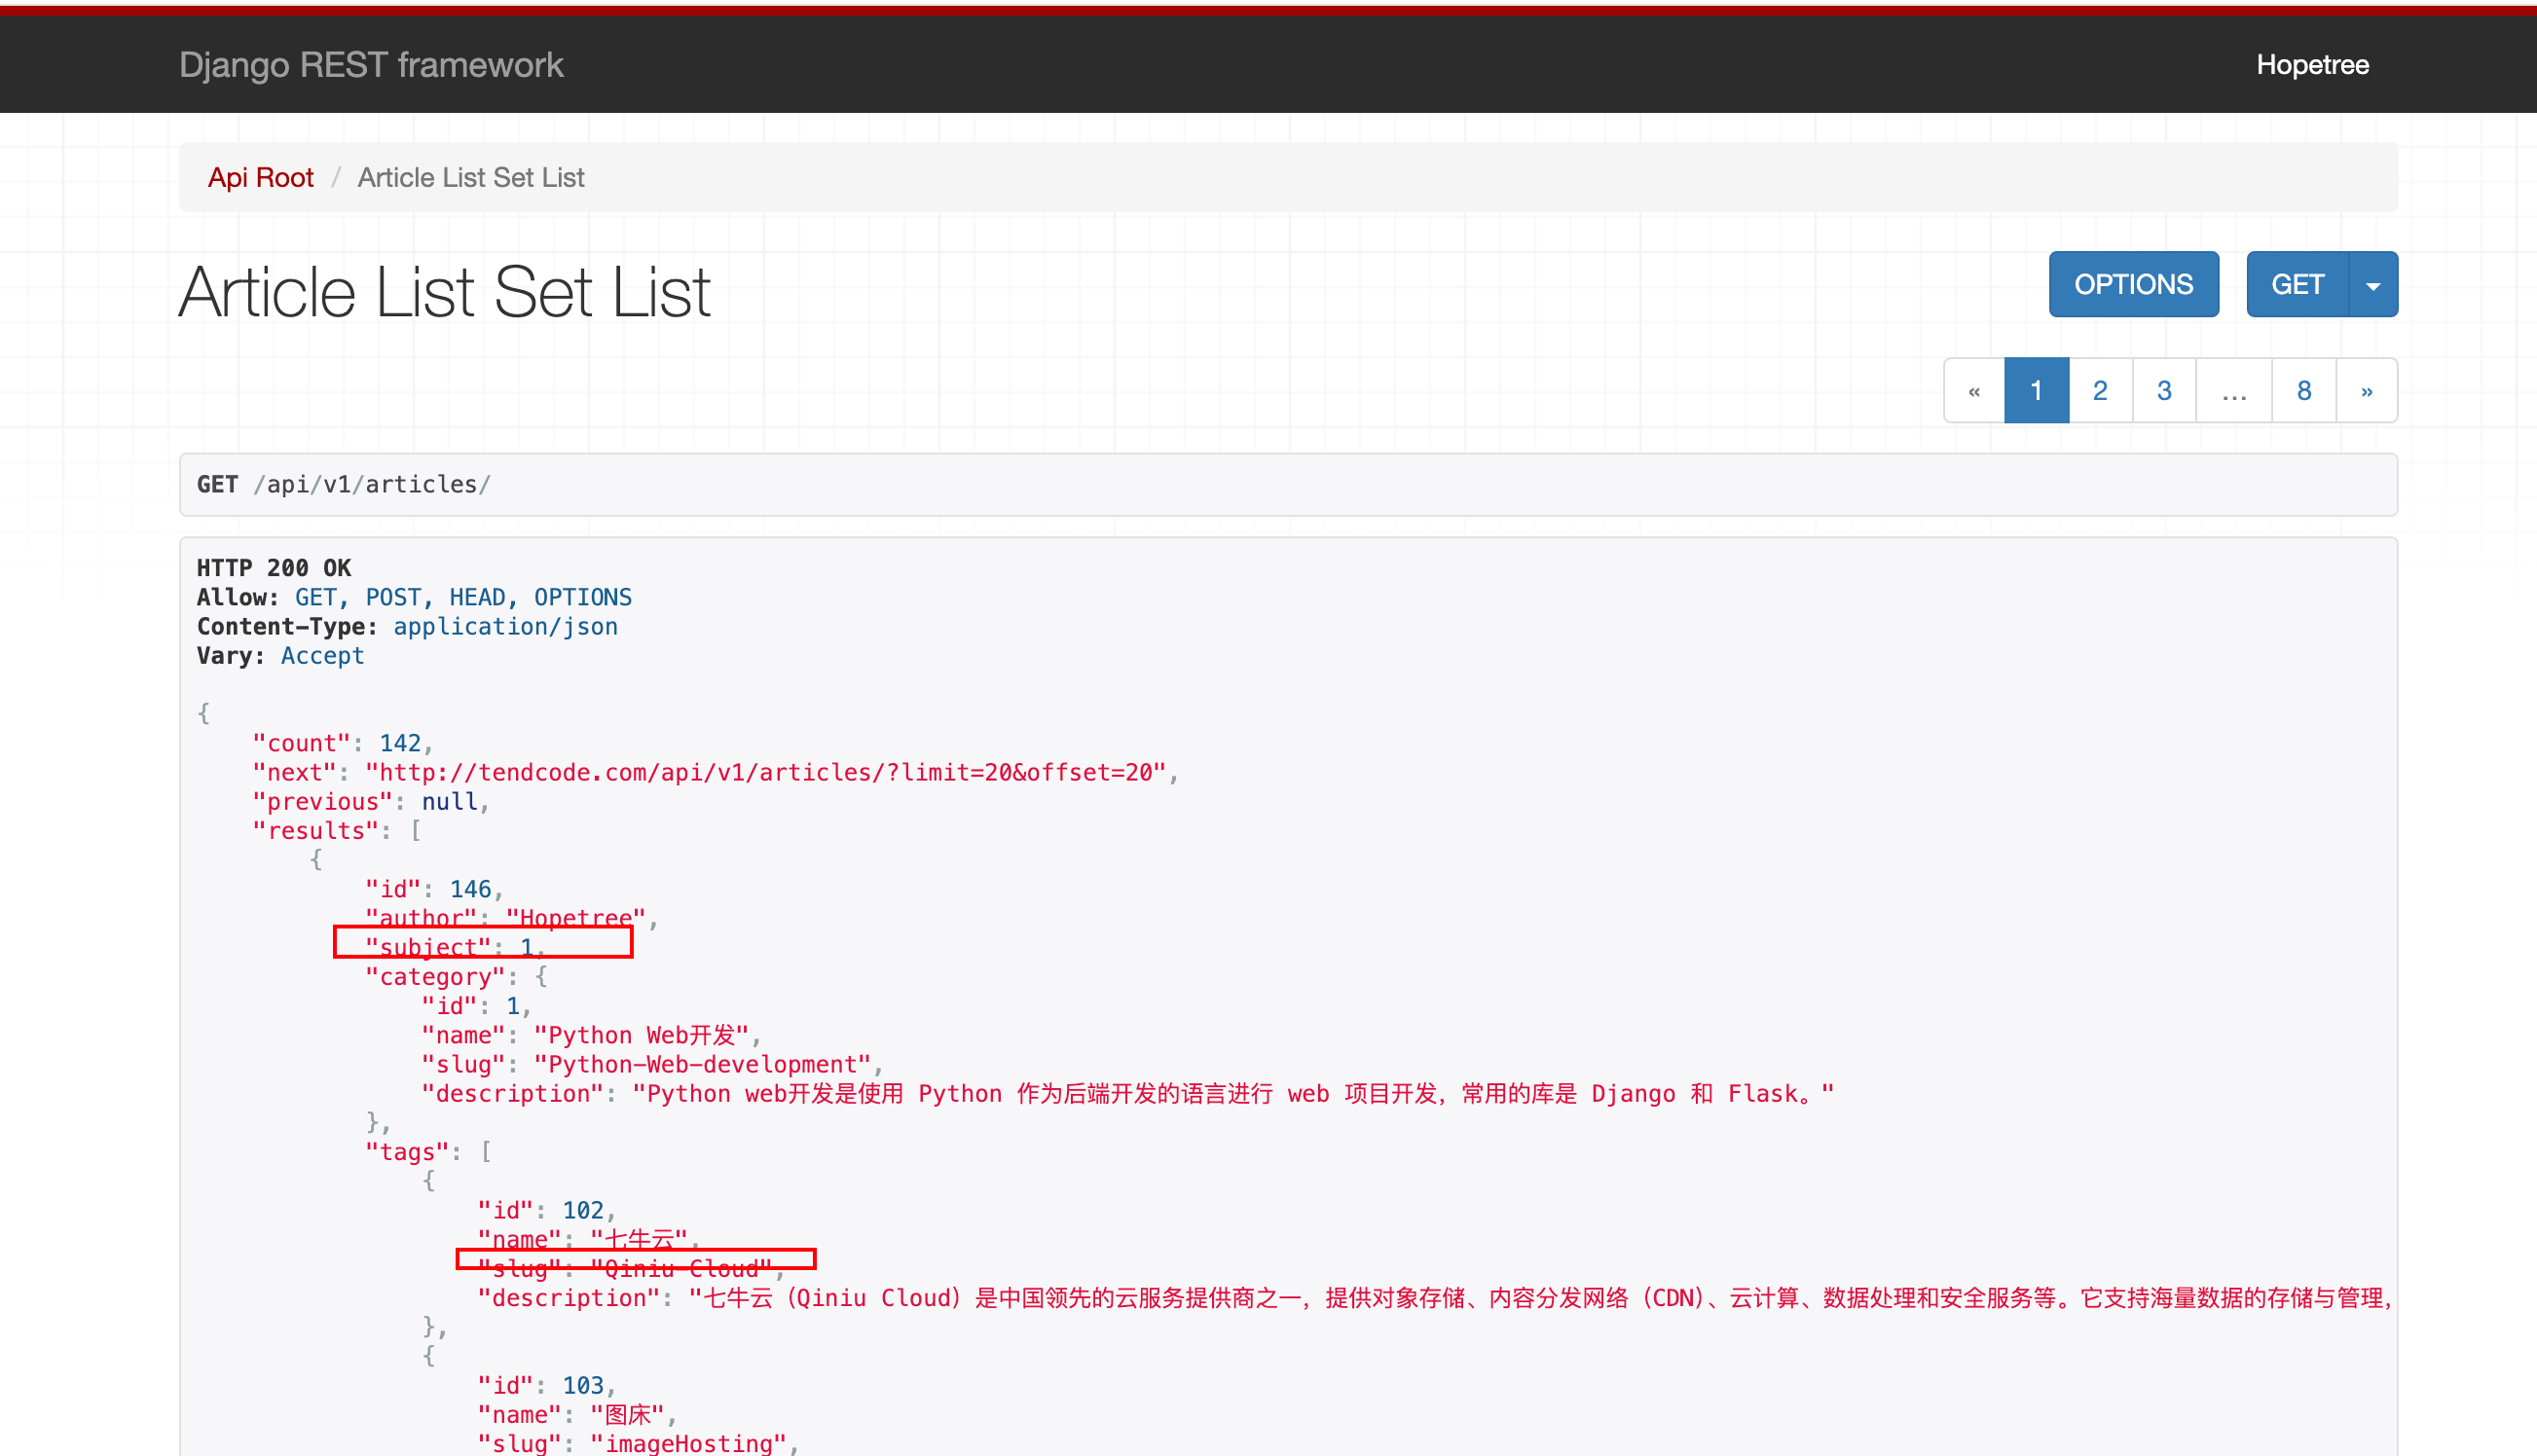This screenshot has height=1456, width=2537.
Task: Click the slug "imageHosting" value
Action: point(688,1443)
